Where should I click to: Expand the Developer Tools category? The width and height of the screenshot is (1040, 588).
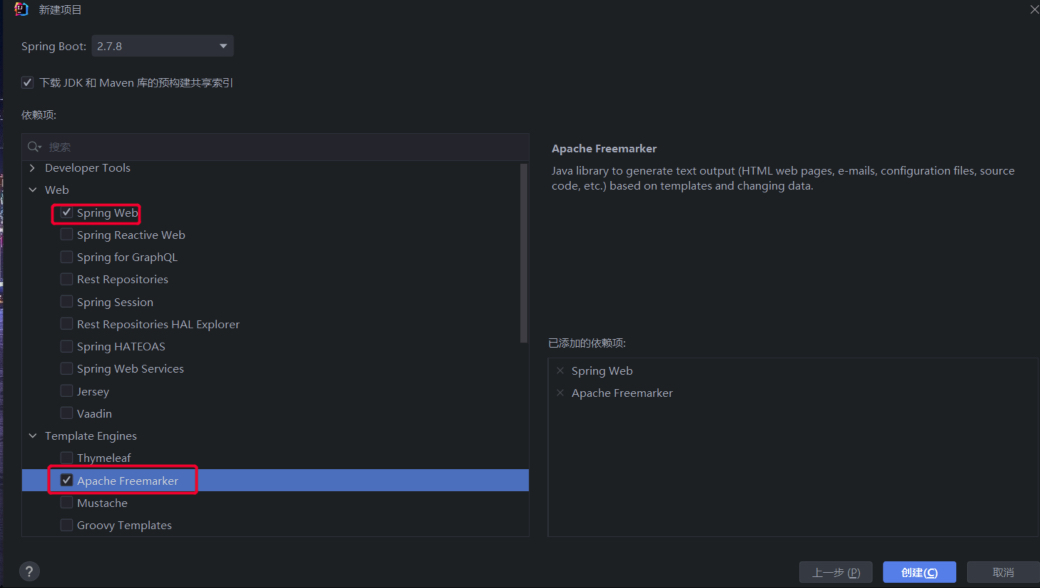32,168
